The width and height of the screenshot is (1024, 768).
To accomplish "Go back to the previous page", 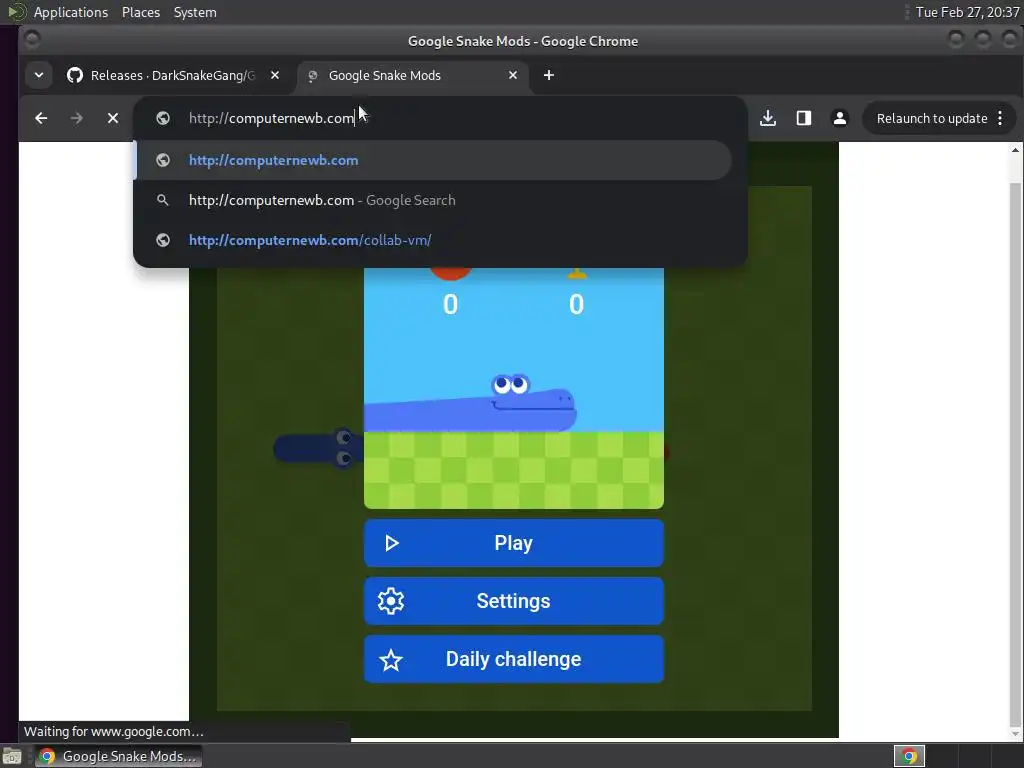I will pyautogui.click(x=41, y=118).
